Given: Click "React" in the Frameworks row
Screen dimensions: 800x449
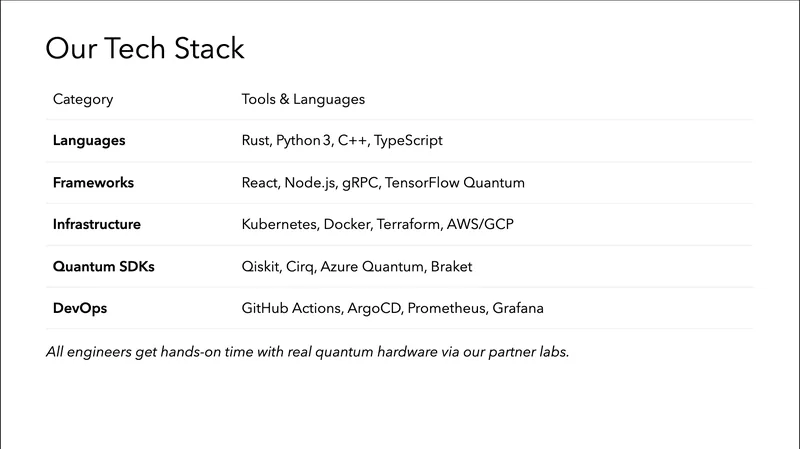Looking at the screenshot, I should [263, 183].
